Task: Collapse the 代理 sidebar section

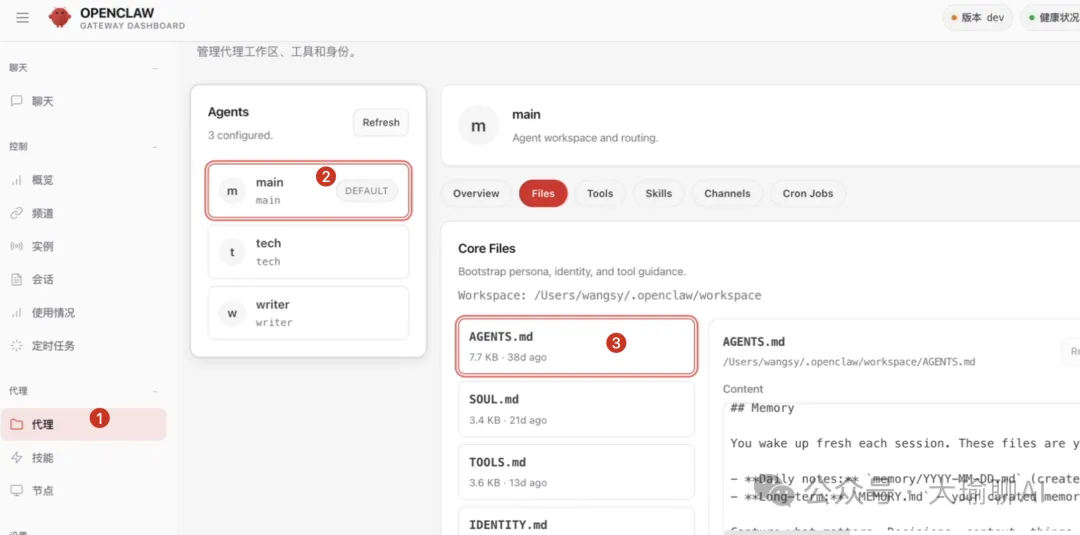Action: point(155,391)
